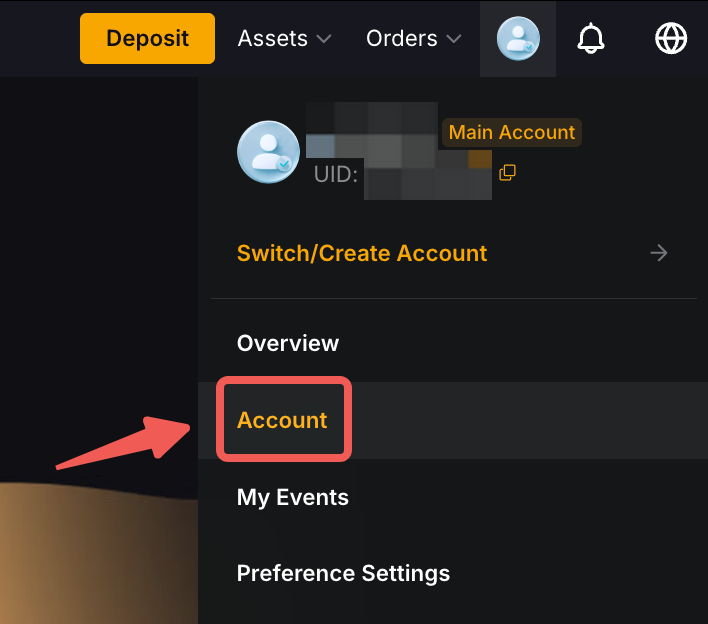Copy the UID using the copy icon
Viewport: 708px width, 624px height.
(507, 173)
